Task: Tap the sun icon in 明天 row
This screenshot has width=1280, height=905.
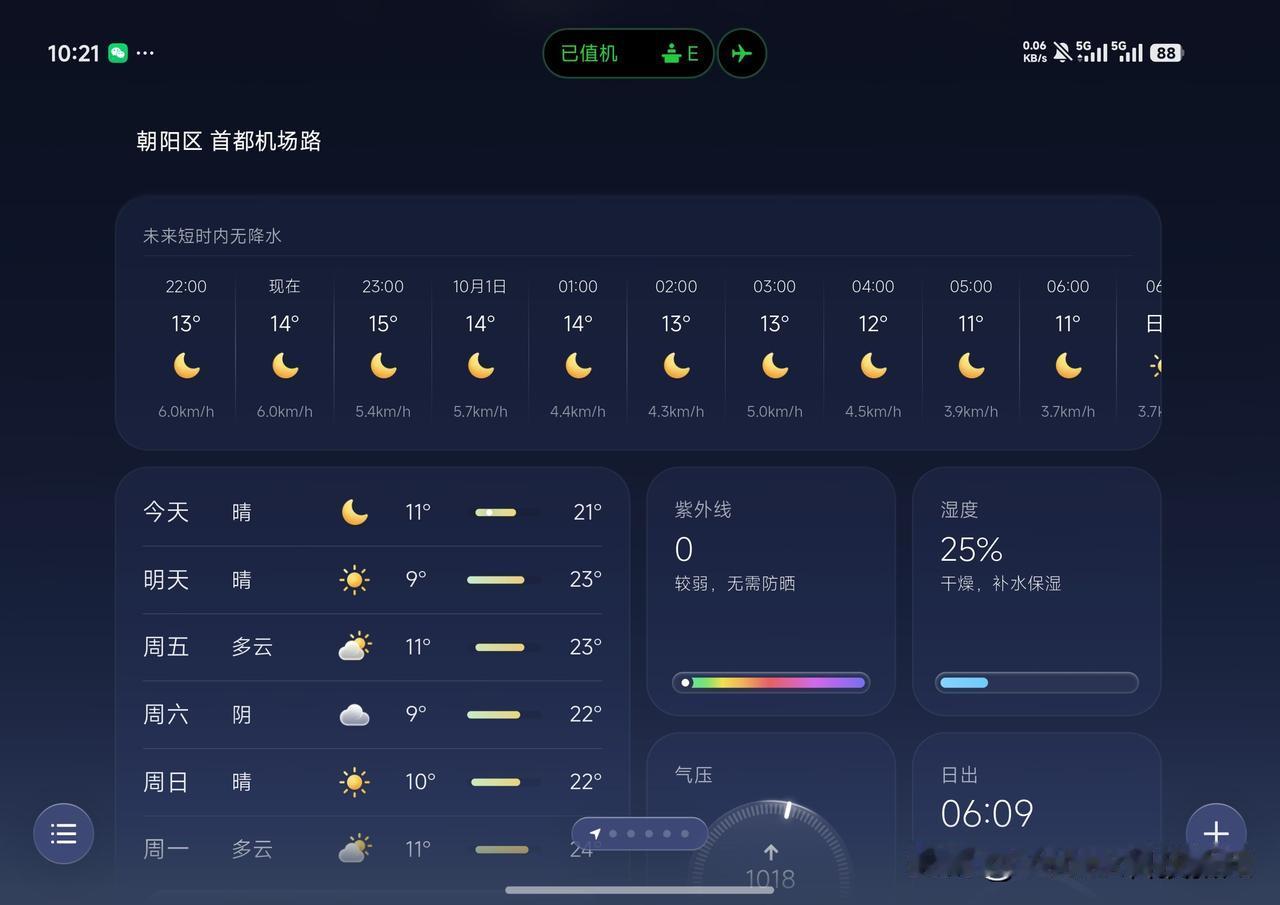Action: pos(354,580)
